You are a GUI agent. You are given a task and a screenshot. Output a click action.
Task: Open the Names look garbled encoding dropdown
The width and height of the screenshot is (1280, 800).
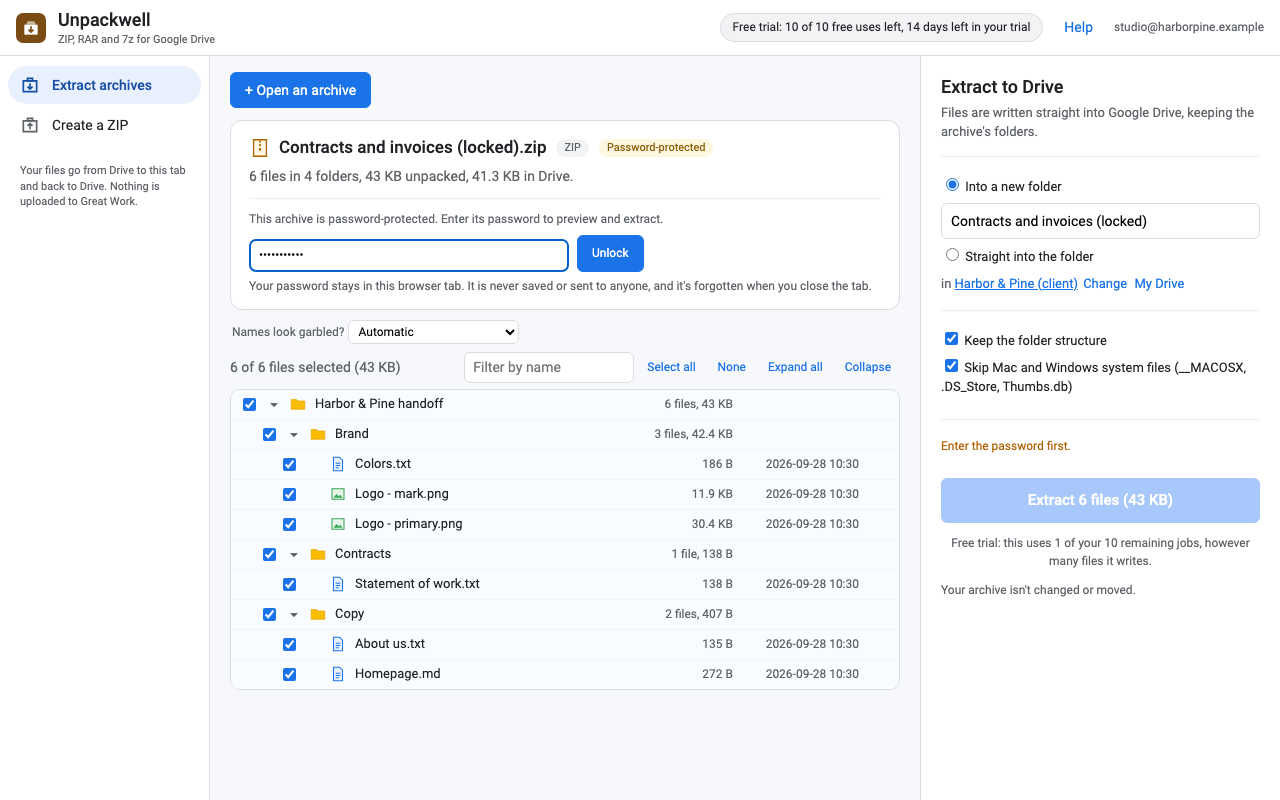point(434,332)
